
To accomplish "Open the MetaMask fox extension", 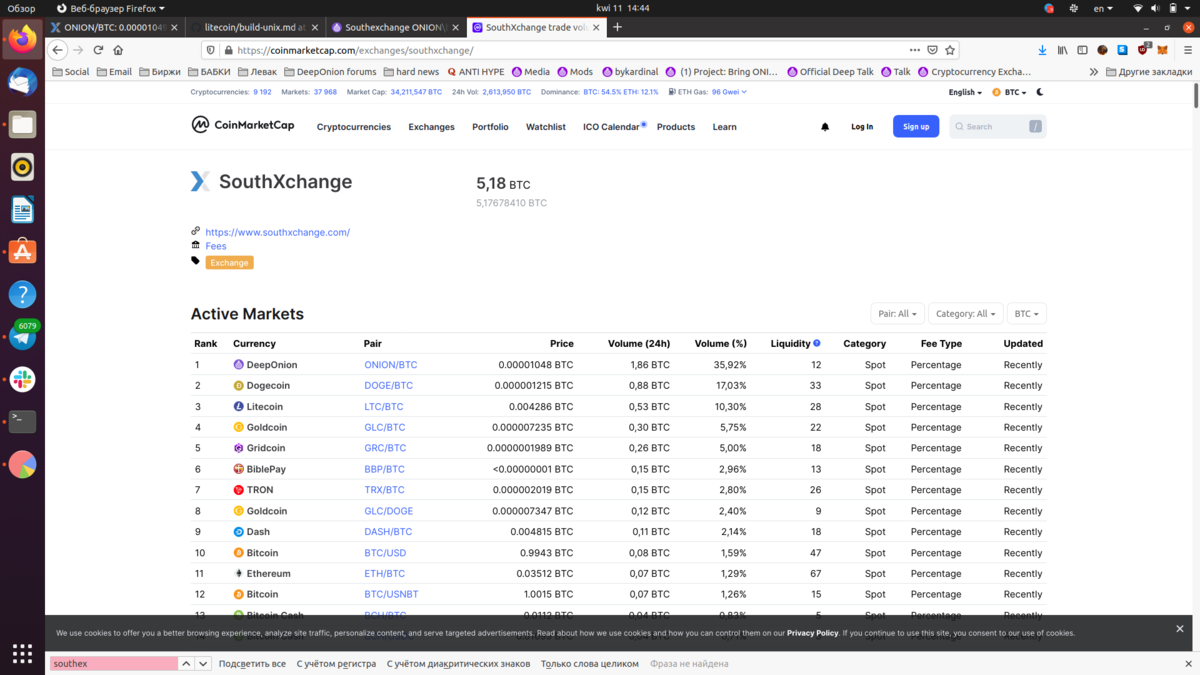I will tap(1162, 50).
